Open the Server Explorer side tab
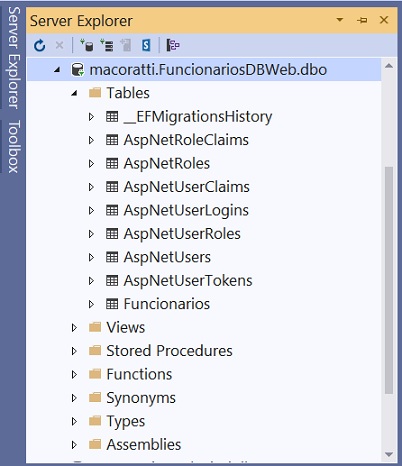This screenshot has height=466, width=402. tap(13, 57)
